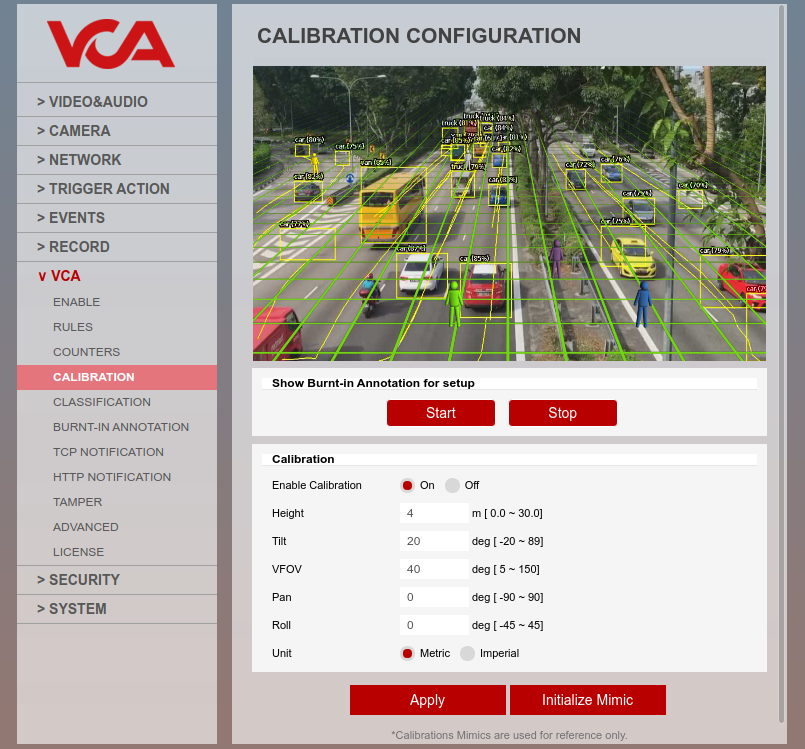Select the Metric unit option
Viewport: 805px width, 749px height.
(x=408, y=654)
